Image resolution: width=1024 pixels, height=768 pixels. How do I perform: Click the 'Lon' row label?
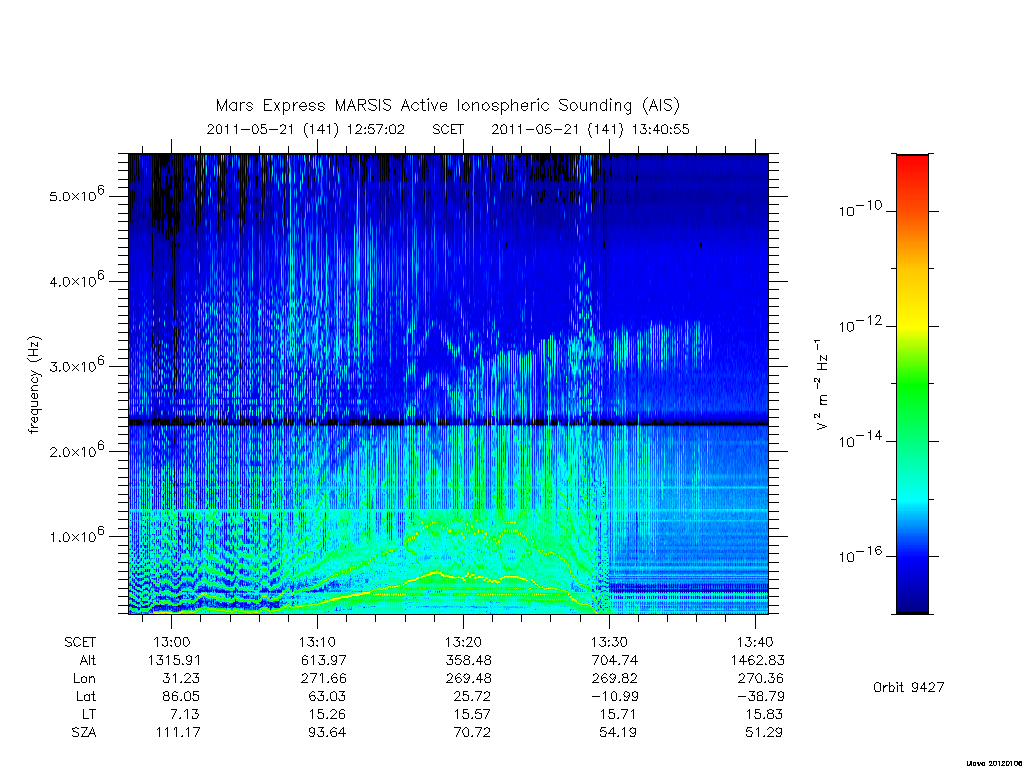[84, 679]
